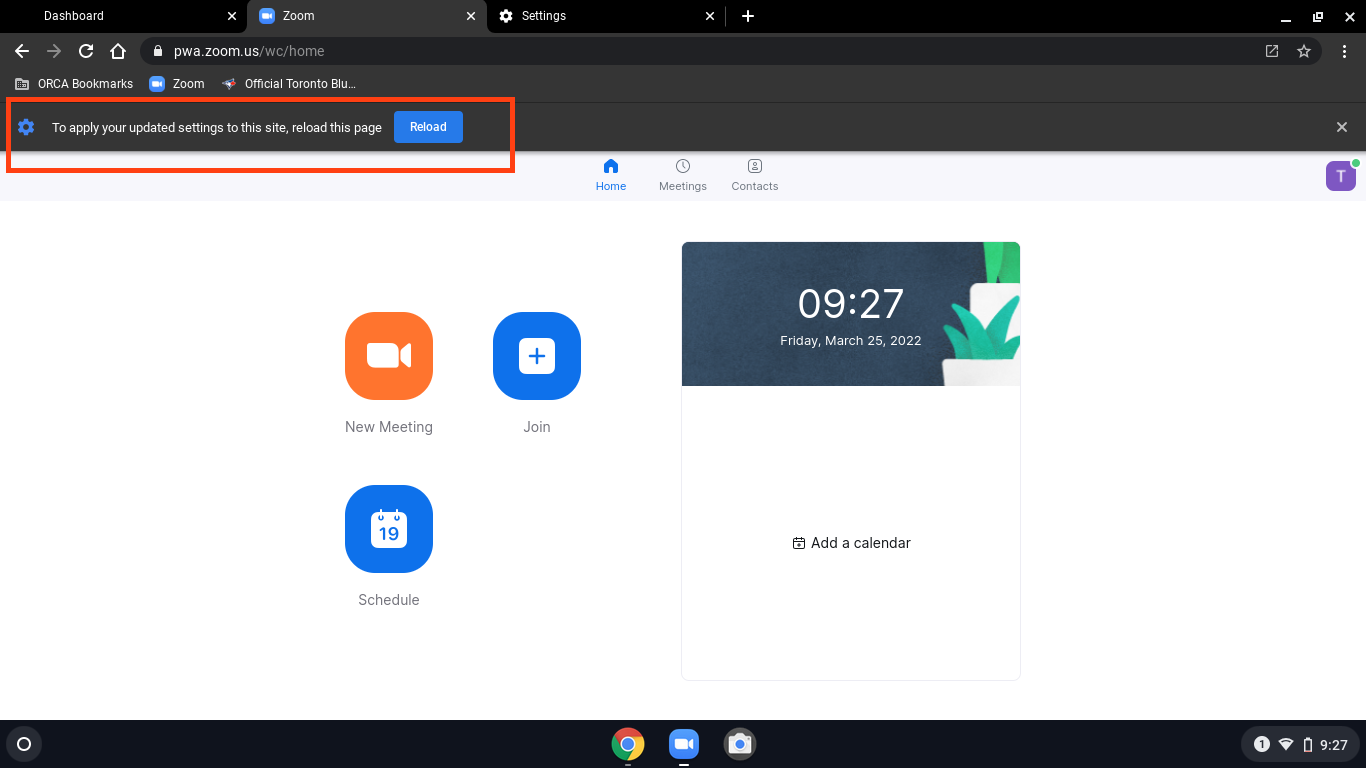1366x768 pixels.
Task: Open the notification count badge in tray
Action: [x=1262, y=744]
